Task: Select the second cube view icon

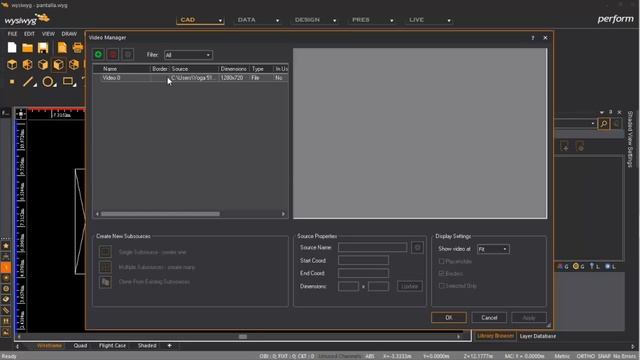Action: tap(27, 64)
